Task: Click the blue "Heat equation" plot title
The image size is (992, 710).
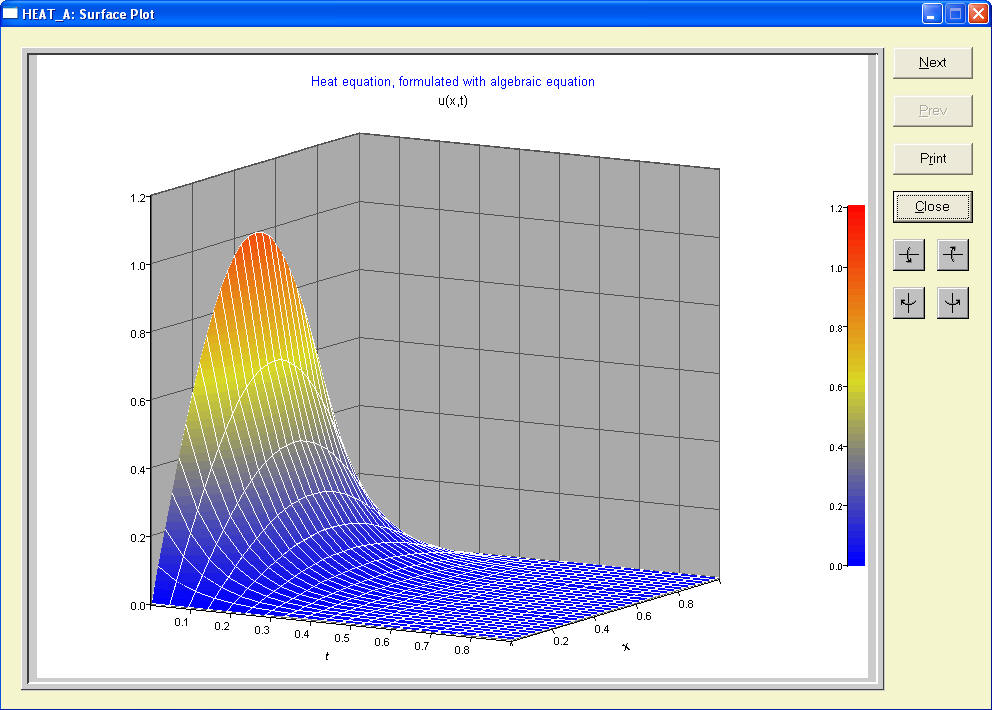Action: coord(452,82)
